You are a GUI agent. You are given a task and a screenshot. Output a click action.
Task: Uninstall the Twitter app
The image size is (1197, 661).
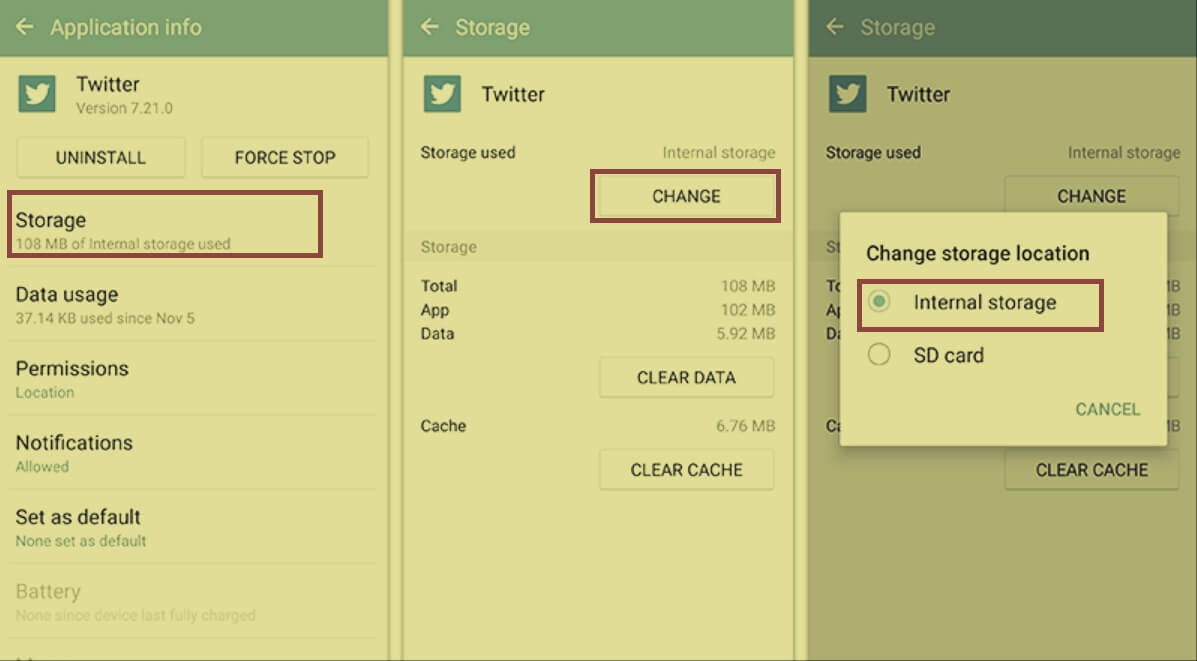tap(101, 157)
